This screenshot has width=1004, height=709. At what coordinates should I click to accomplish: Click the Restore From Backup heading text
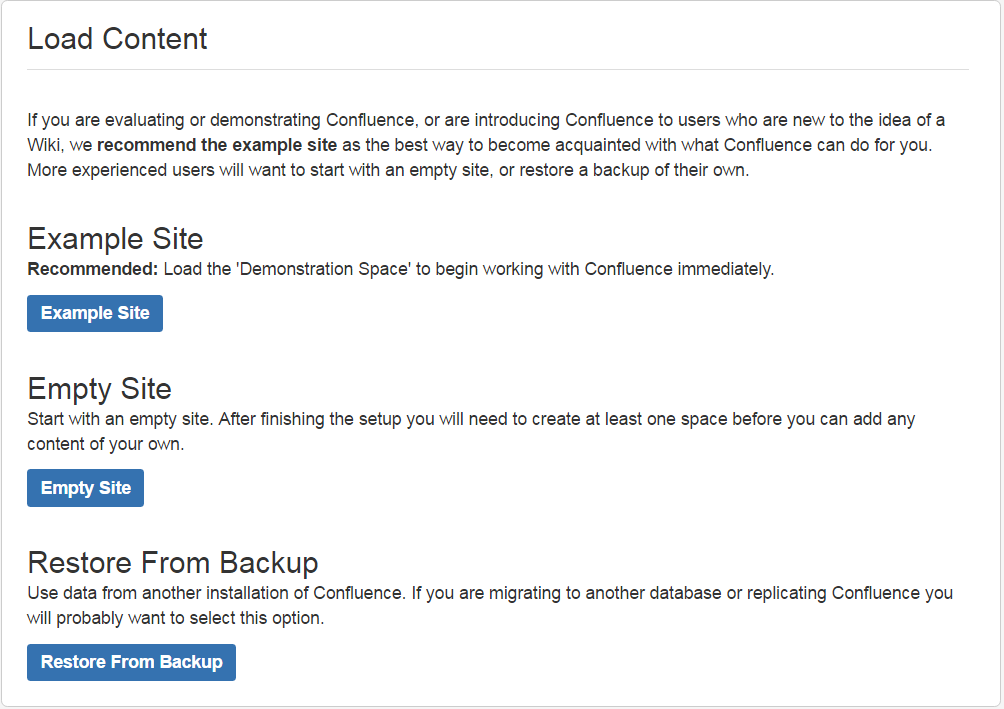pyautogui.click(x=172, y=562)
